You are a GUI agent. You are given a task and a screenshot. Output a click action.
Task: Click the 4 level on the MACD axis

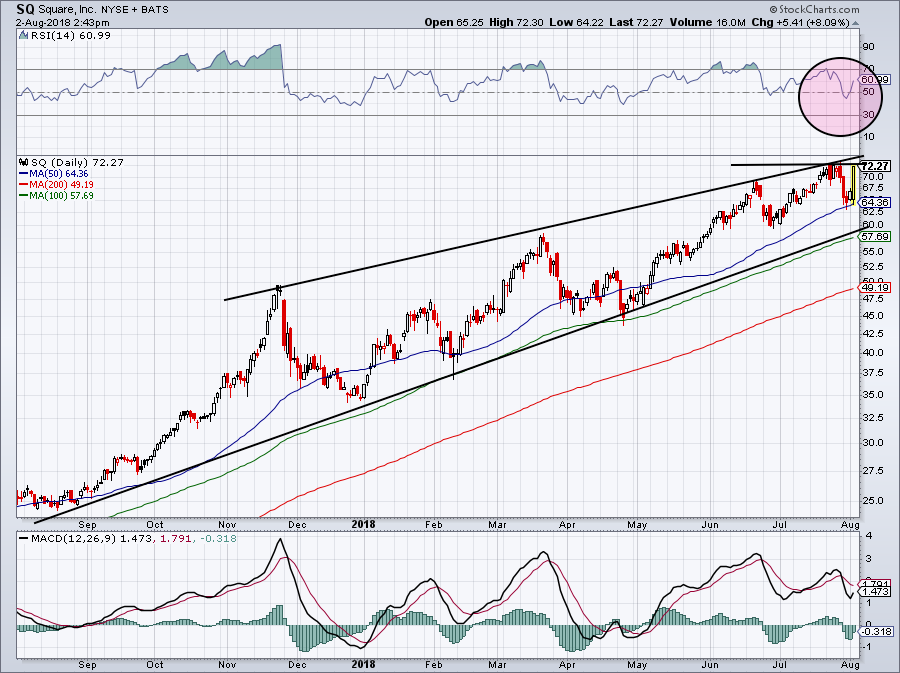click(x=868, y=536)
